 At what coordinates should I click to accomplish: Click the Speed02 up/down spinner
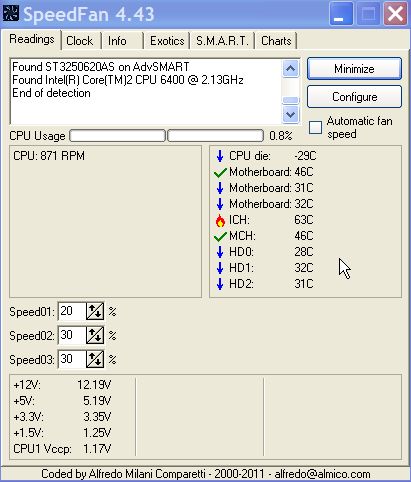[x=95, y=335]
